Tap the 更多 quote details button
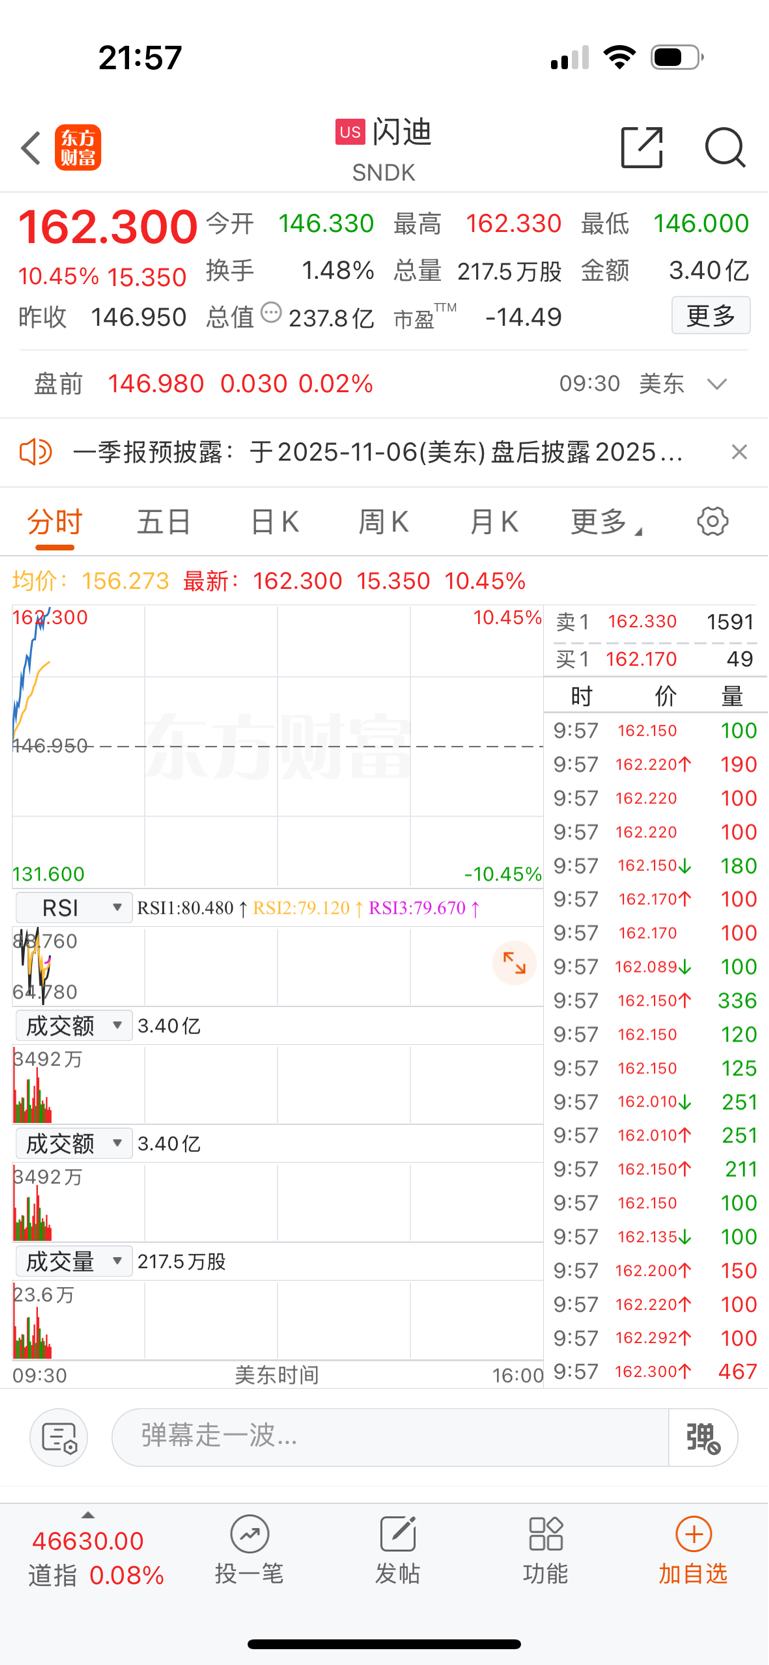This screenshot has width=769, height=1665. (x=711, y=316)
